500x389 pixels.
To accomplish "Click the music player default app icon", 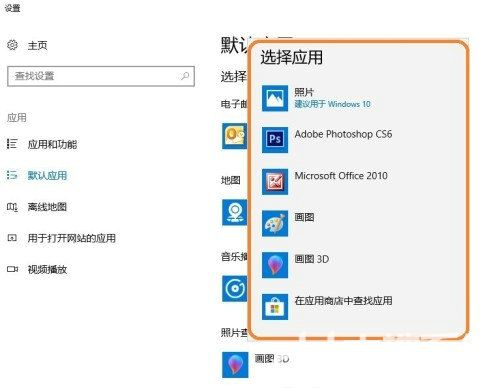I will [235, 288].
